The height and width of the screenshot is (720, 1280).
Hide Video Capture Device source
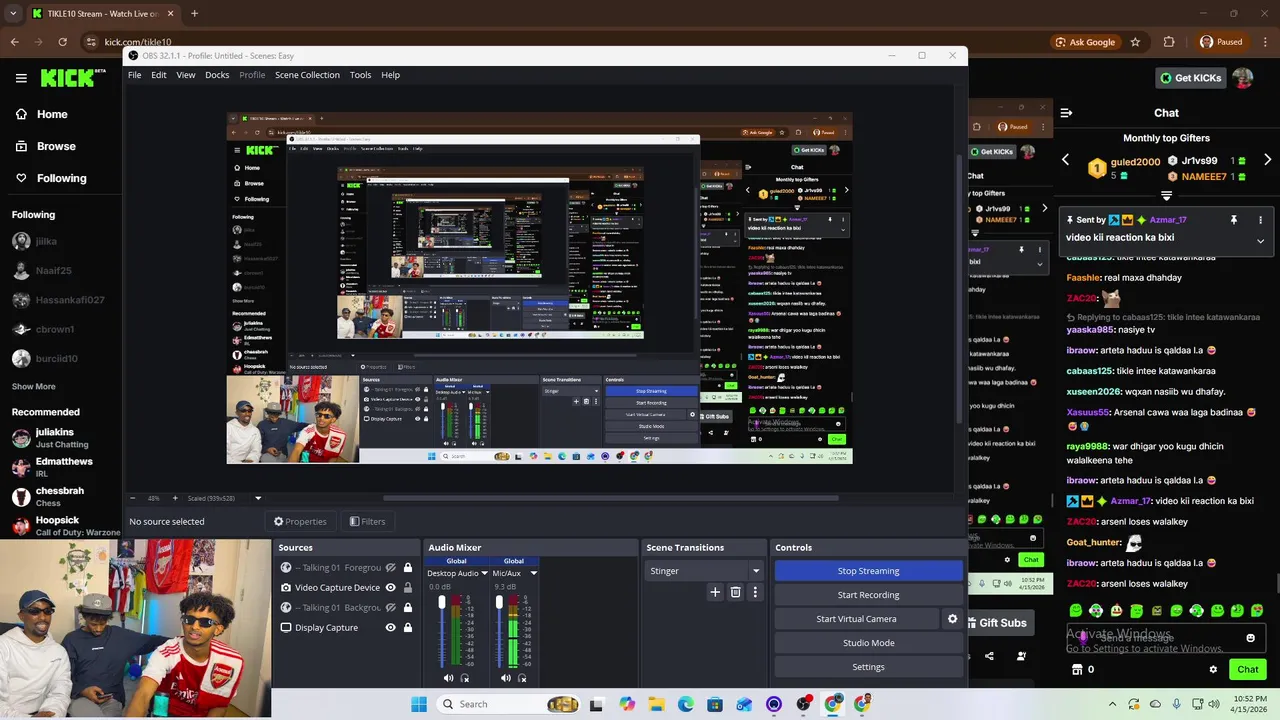390,588
